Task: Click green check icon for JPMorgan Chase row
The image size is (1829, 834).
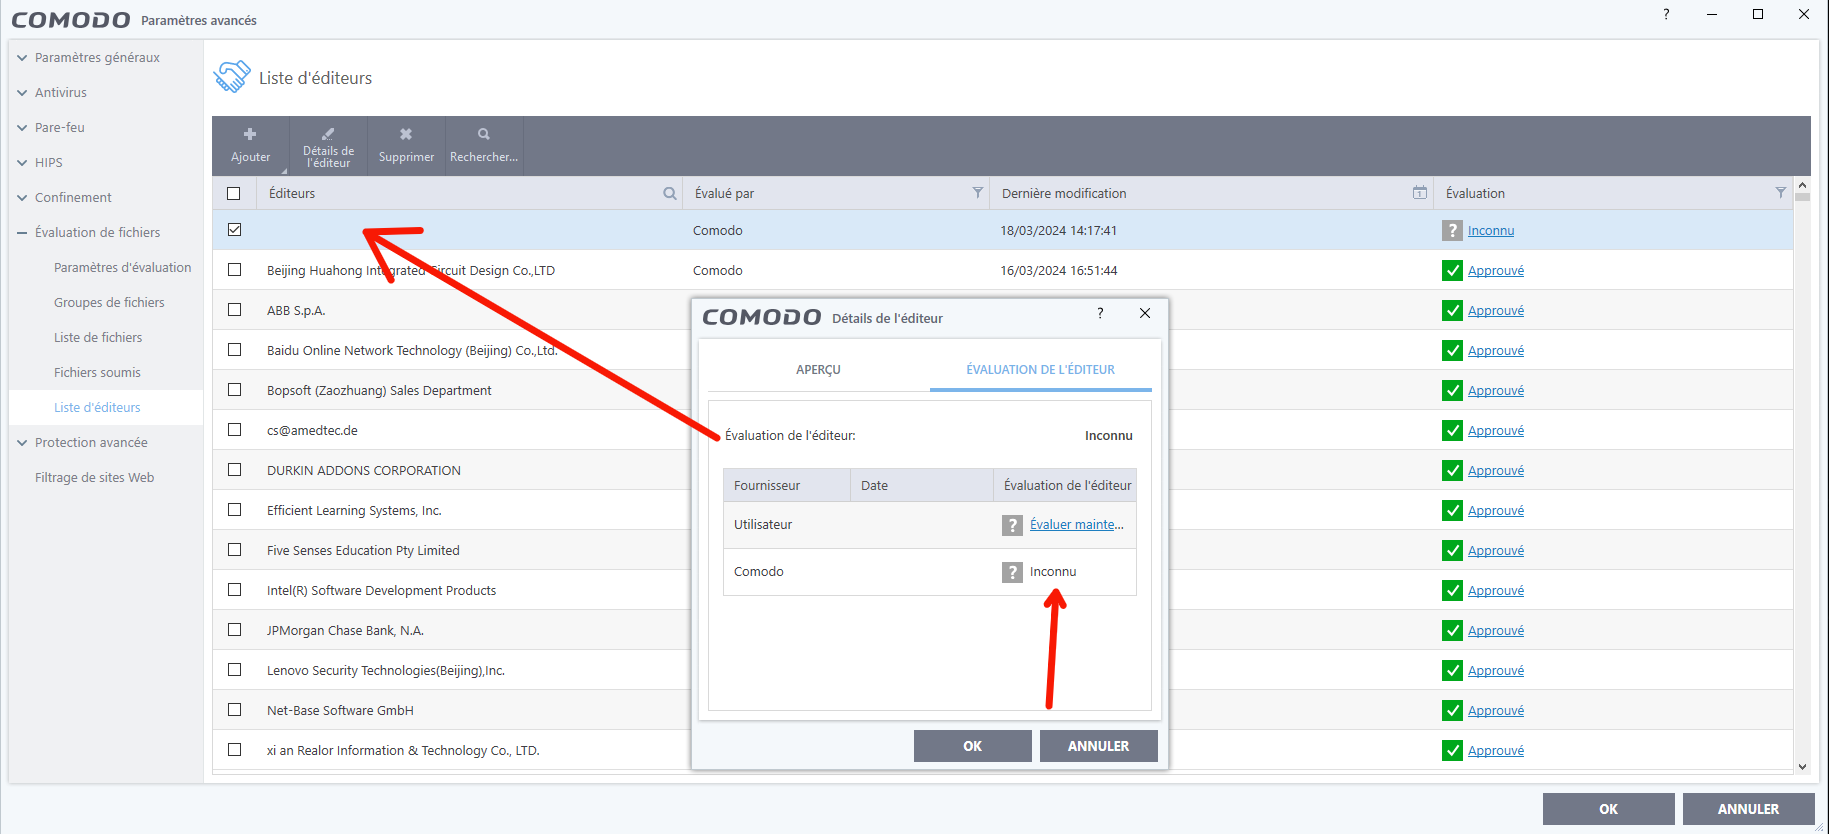Action: [1452, 631]
